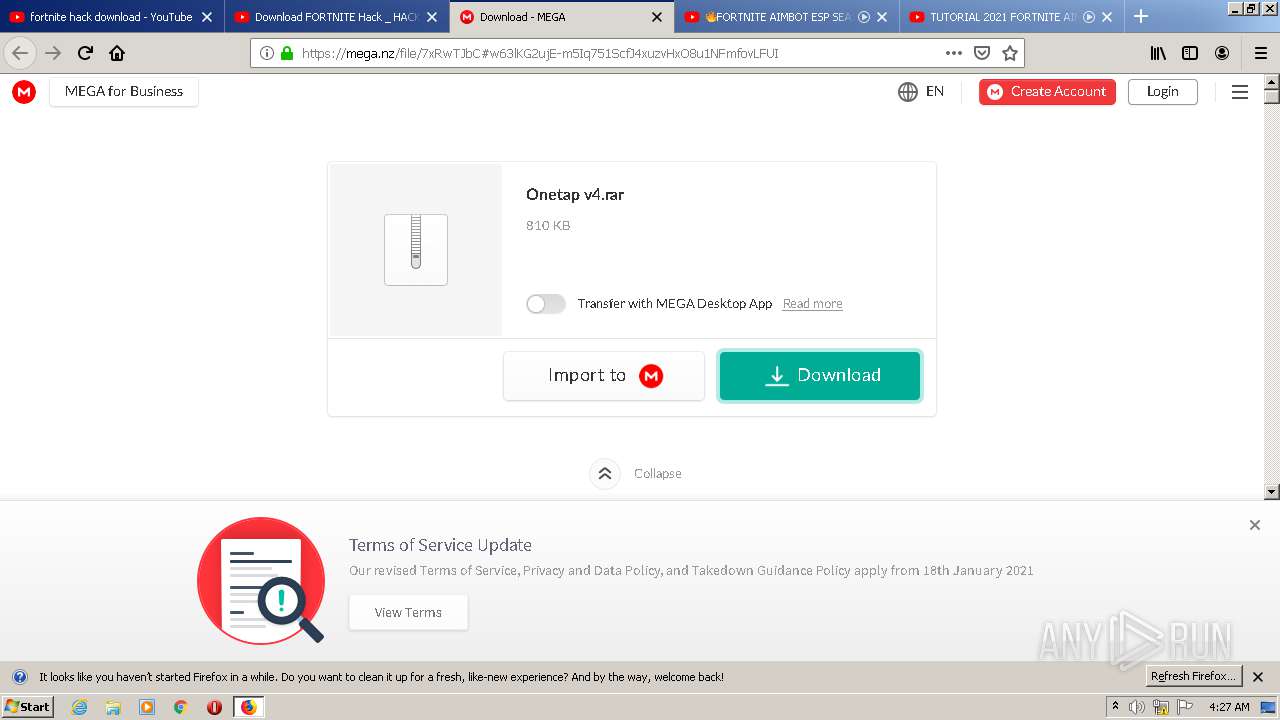This screenshot has width=1280, height=720.
Task: Mute audio on FORTNITE AIMBOT ESP tab
Action: tap(864, 17)
